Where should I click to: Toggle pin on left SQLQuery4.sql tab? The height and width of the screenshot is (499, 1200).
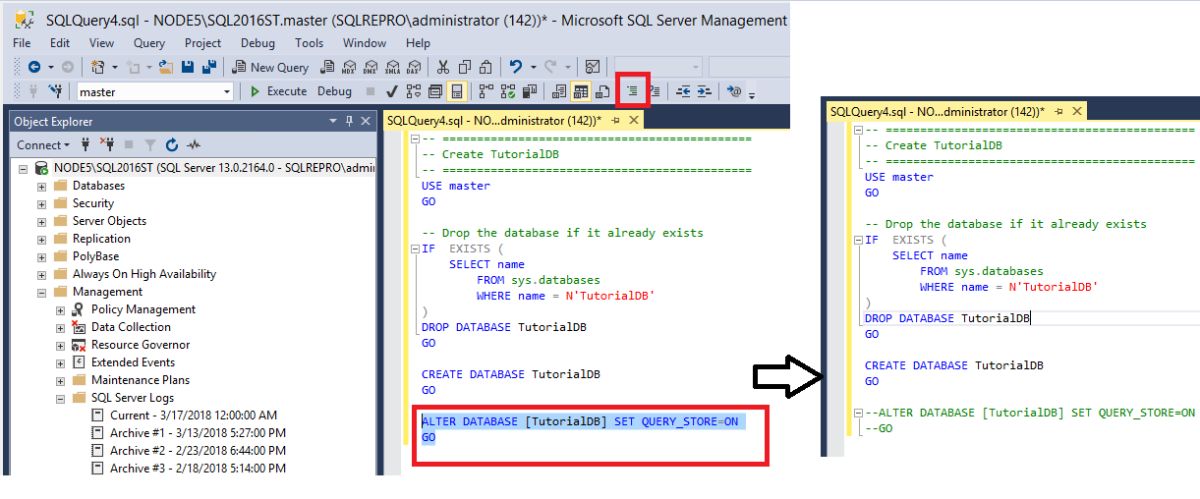[616, 119]
